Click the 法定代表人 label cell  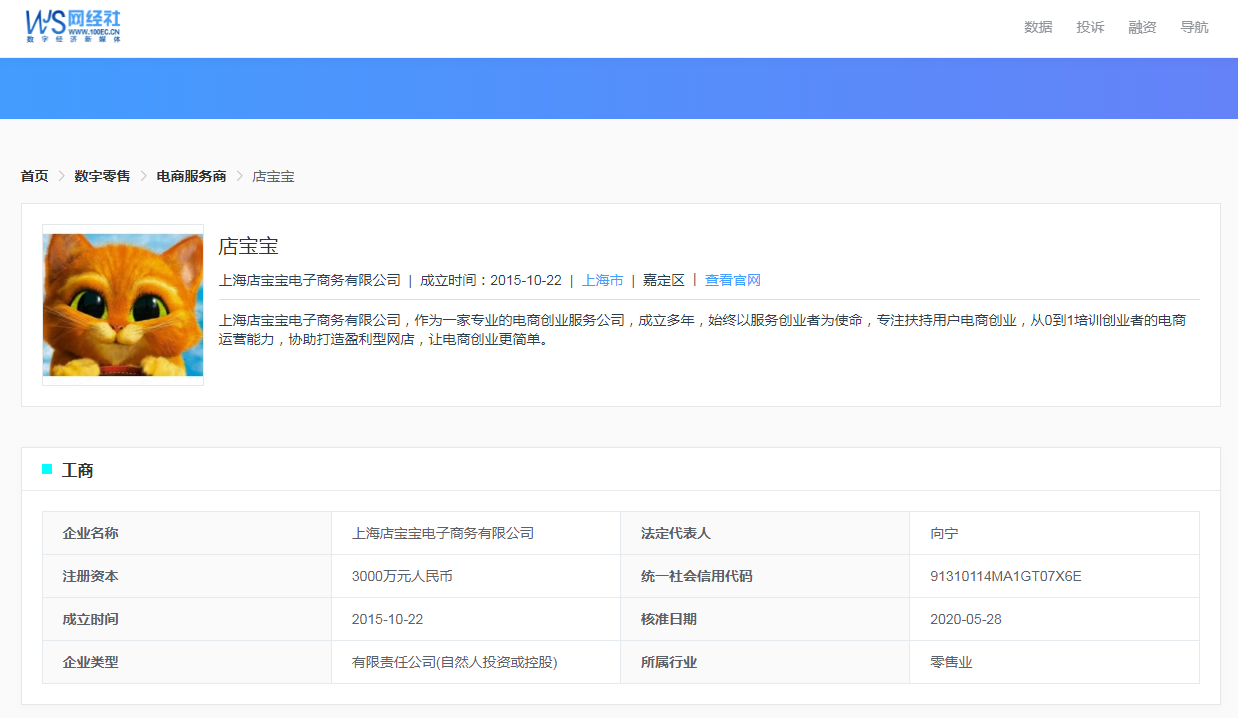click(765, 533)
